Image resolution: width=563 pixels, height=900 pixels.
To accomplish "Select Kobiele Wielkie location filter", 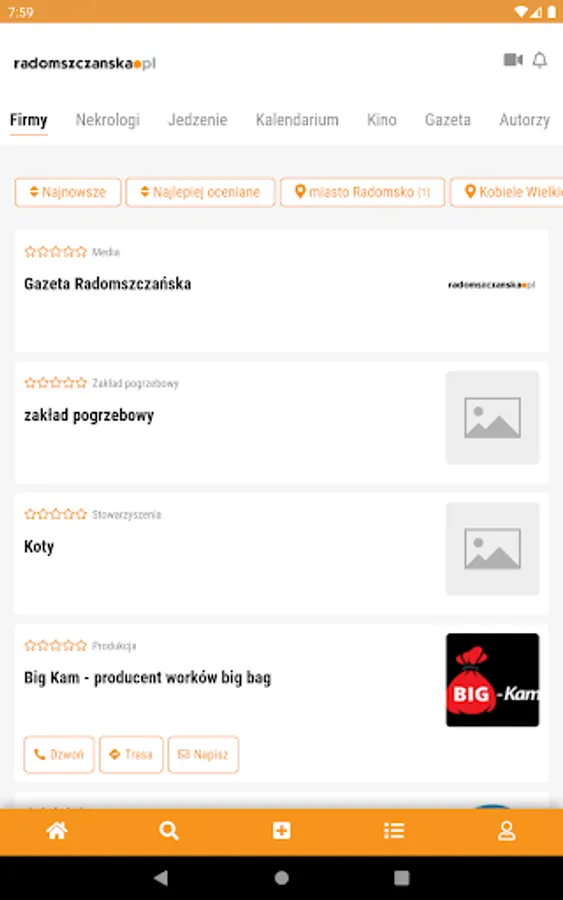I will [507, 192].
